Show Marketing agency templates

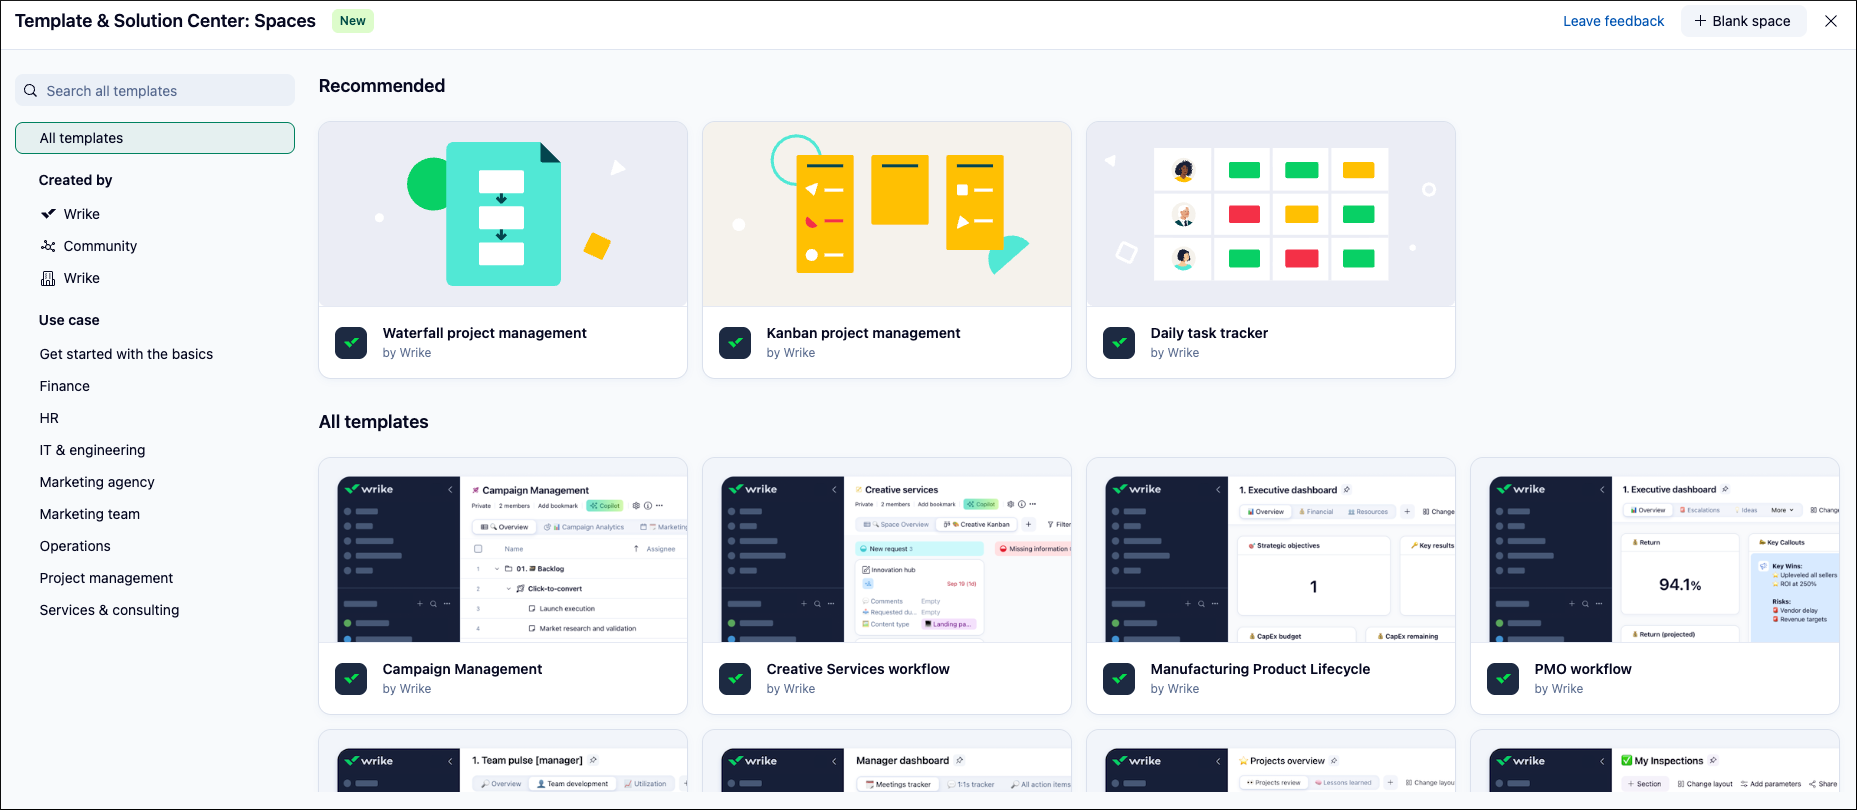[97, 482]
